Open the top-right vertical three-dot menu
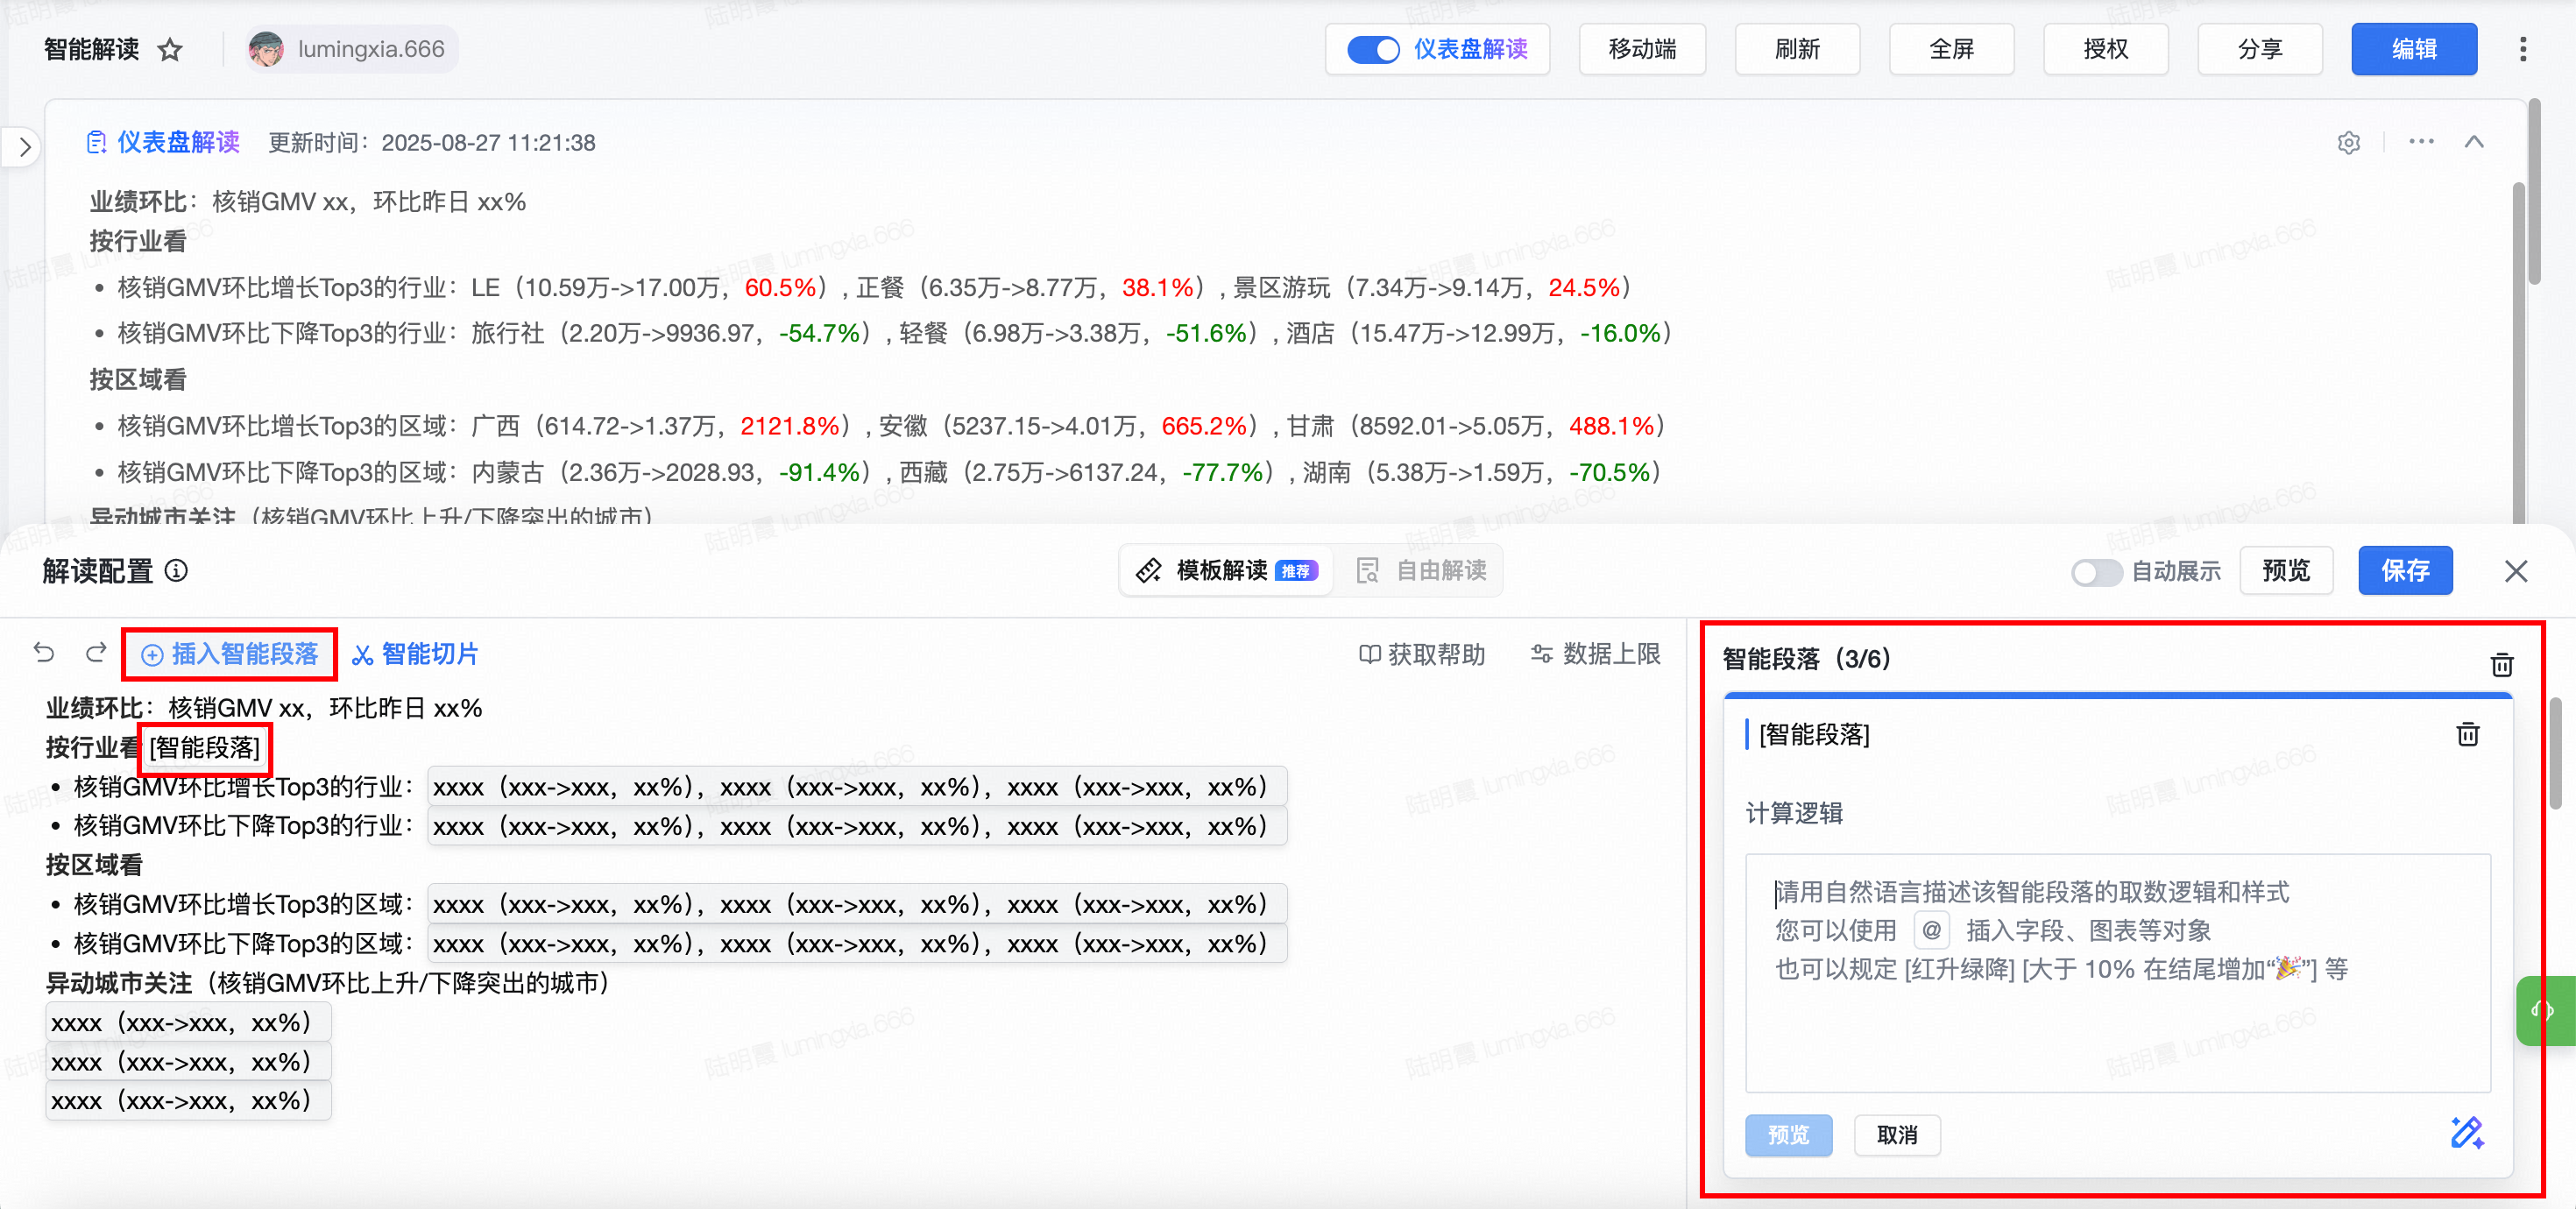Image resolution: width=2576 pixels, height=1209 pixels. [x=2522, y=50]
